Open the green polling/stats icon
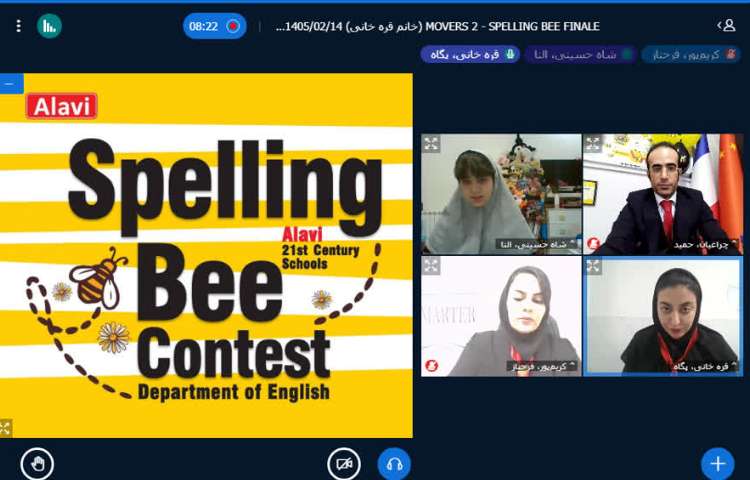This screenshot has width=750, height=480. pos(49,26)
